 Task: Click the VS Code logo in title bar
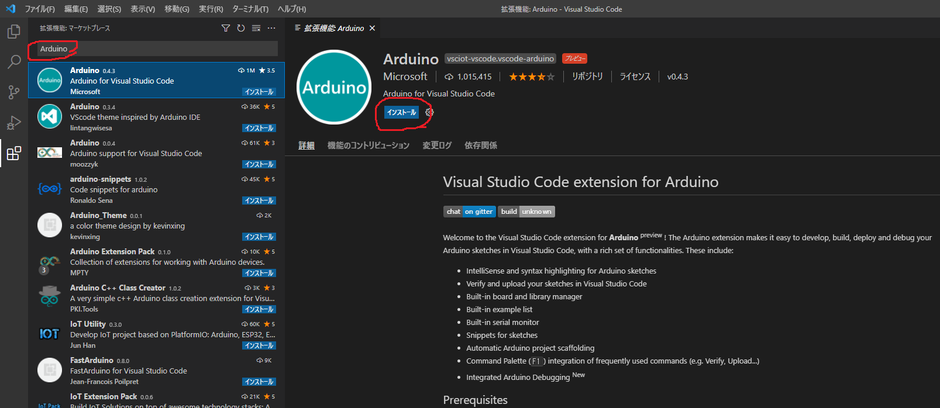tap(10, 9)
